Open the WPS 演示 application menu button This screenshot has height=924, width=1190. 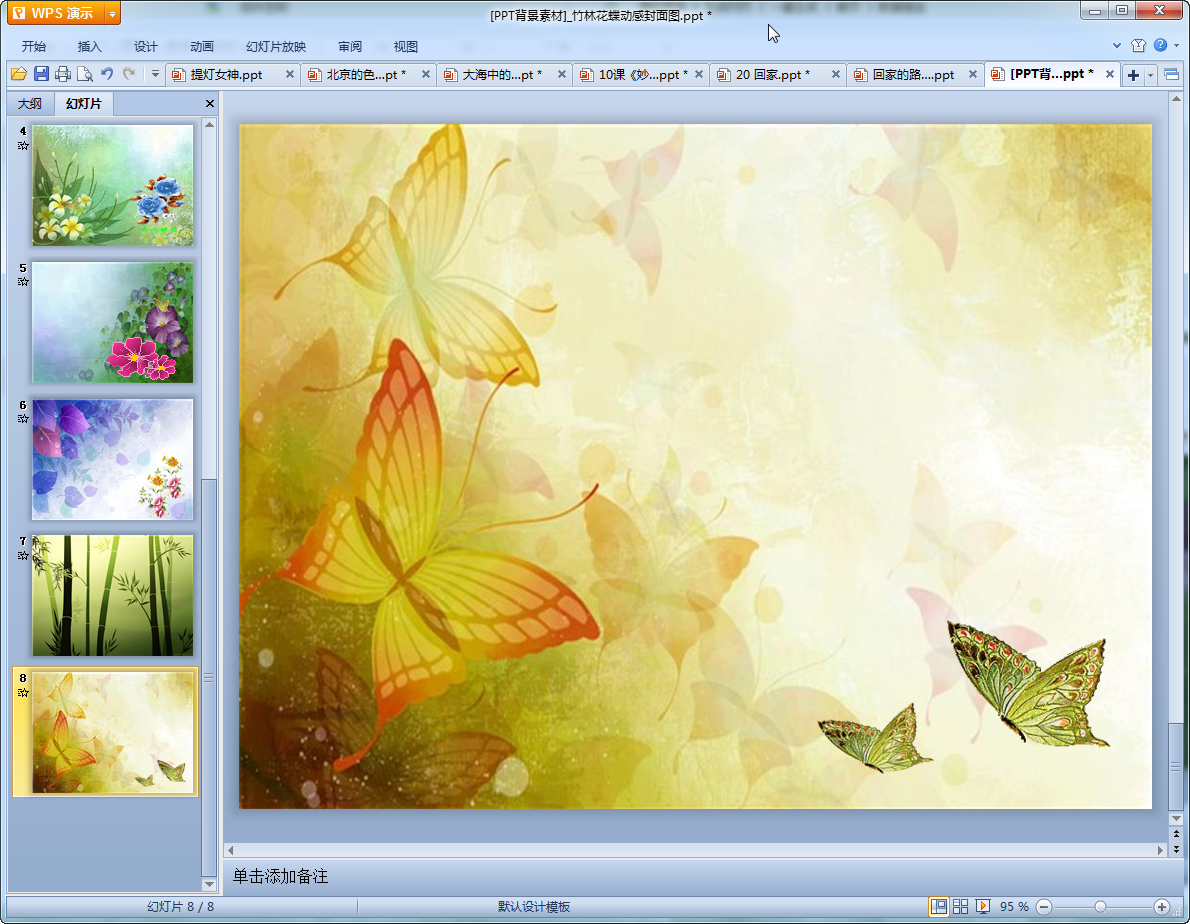(x=55, y=13)
